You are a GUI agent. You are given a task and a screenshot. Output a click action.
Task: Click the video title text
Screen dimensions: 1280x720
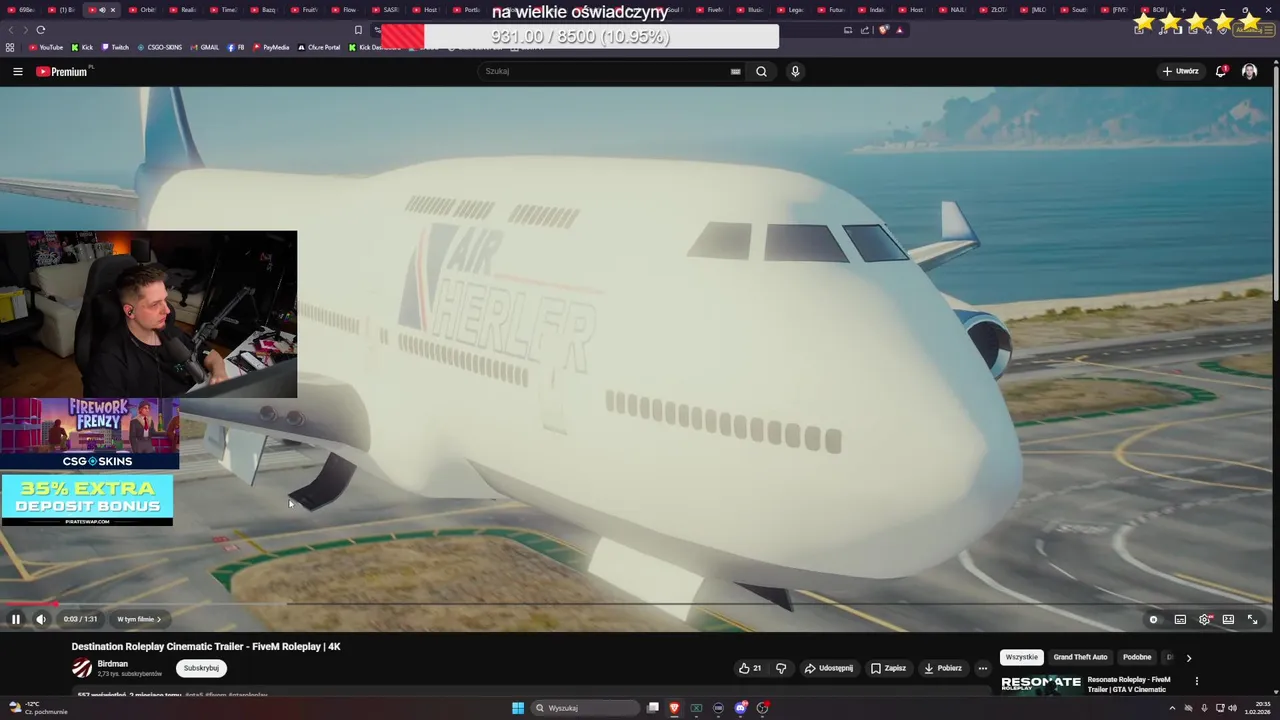(x=206, y=646)
